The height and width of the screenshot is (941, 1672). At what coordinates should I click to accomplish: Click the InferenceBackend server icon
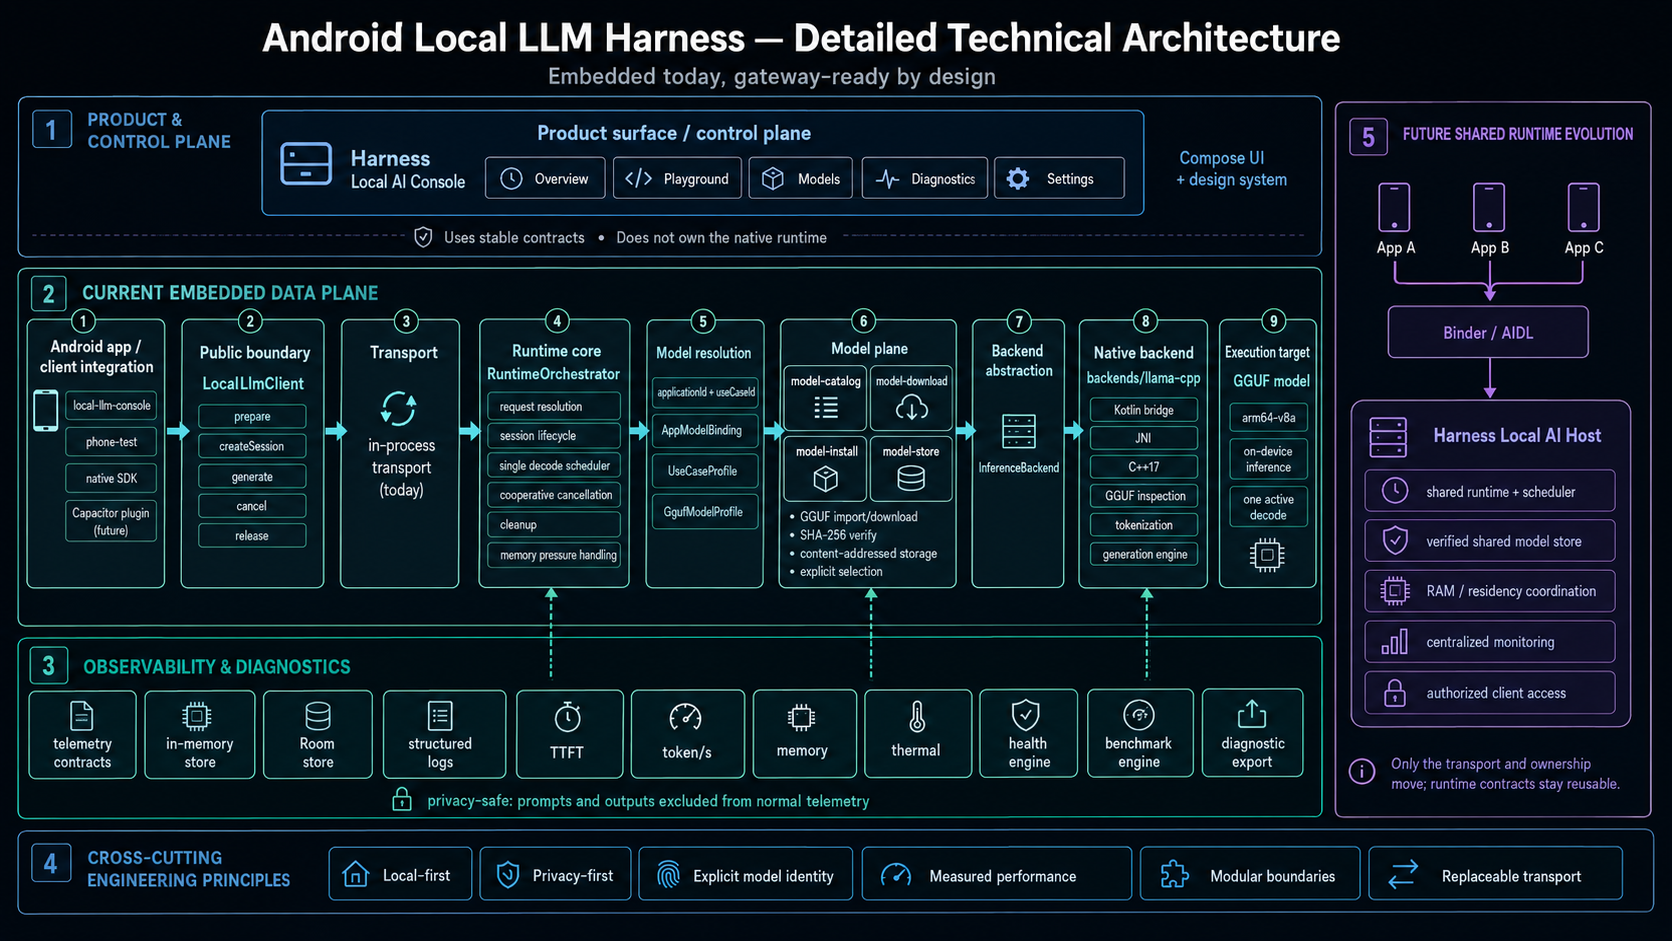point(1018,432)
